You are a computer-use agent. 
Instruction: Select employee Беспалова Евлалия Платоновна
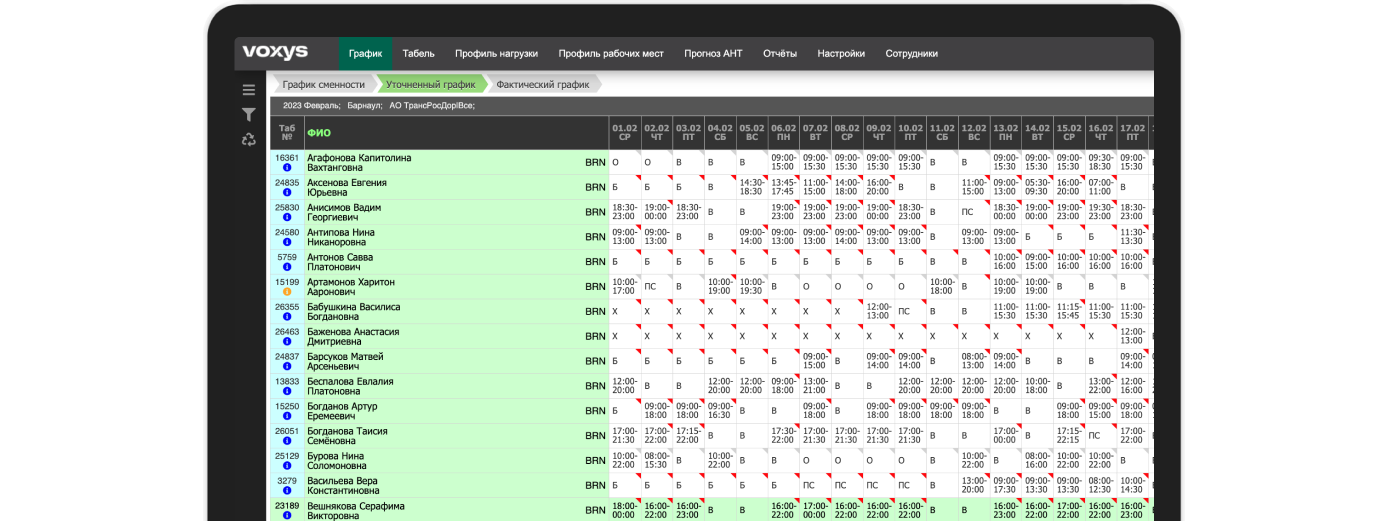tap(352, 386)
